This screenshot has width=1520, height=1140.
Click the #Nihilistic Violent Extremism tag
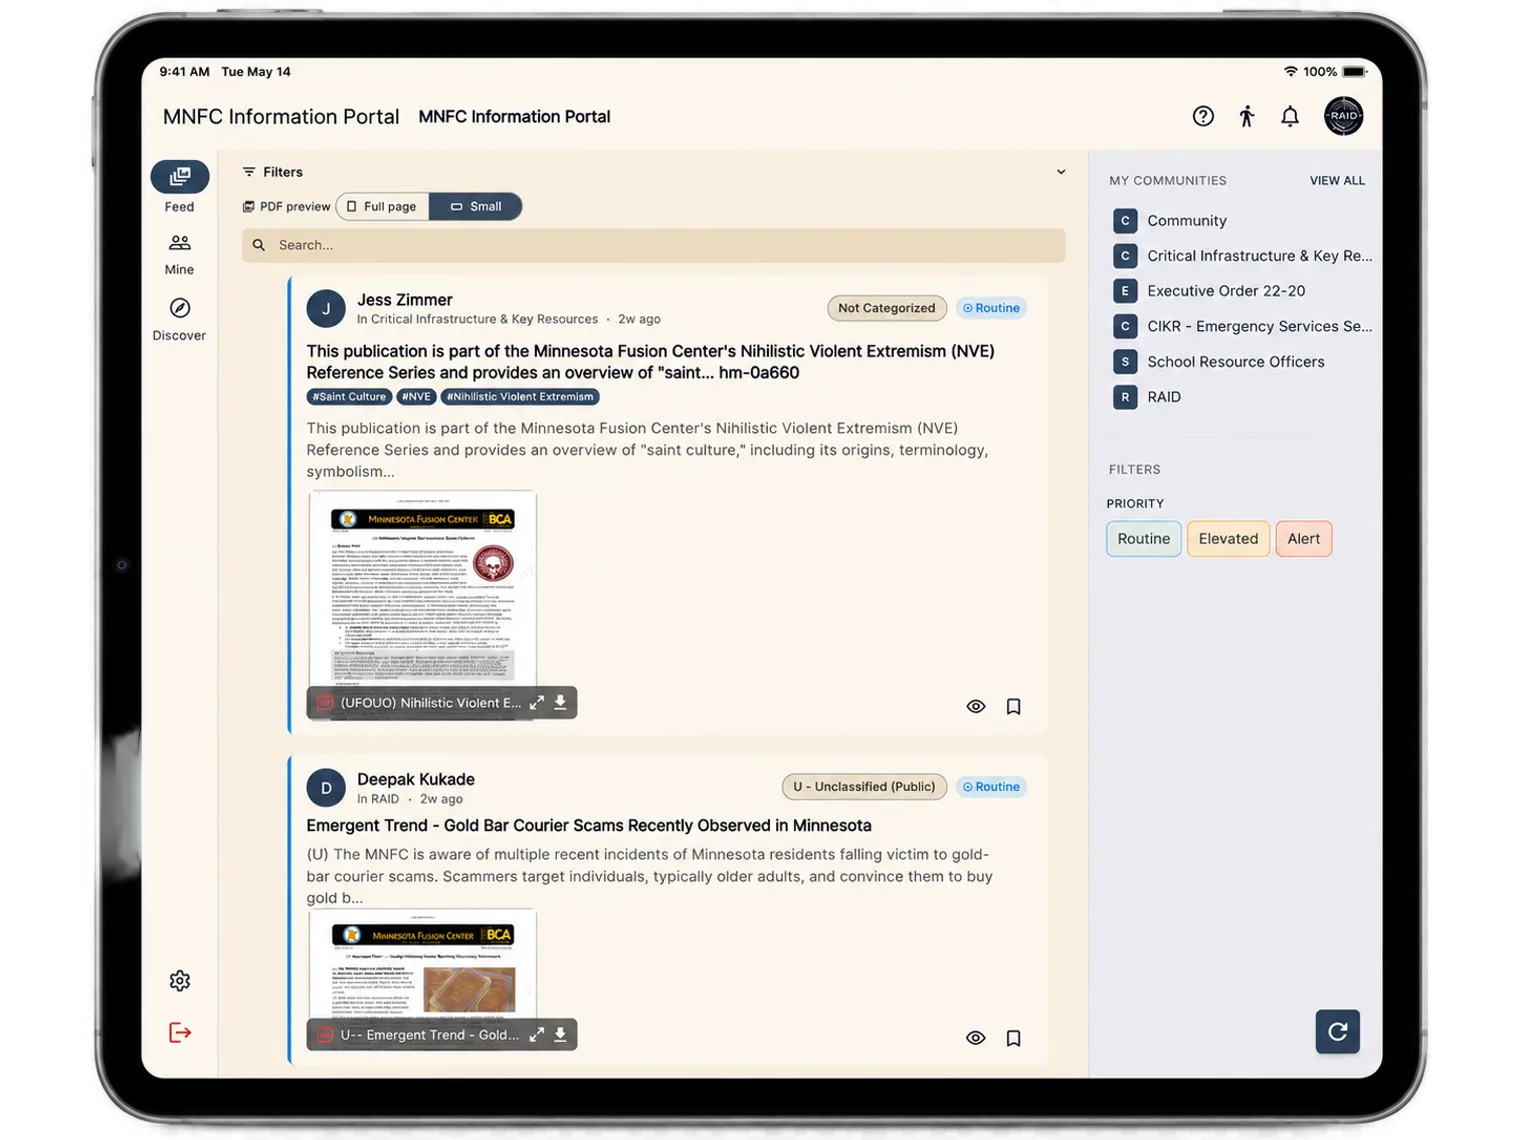520,397
